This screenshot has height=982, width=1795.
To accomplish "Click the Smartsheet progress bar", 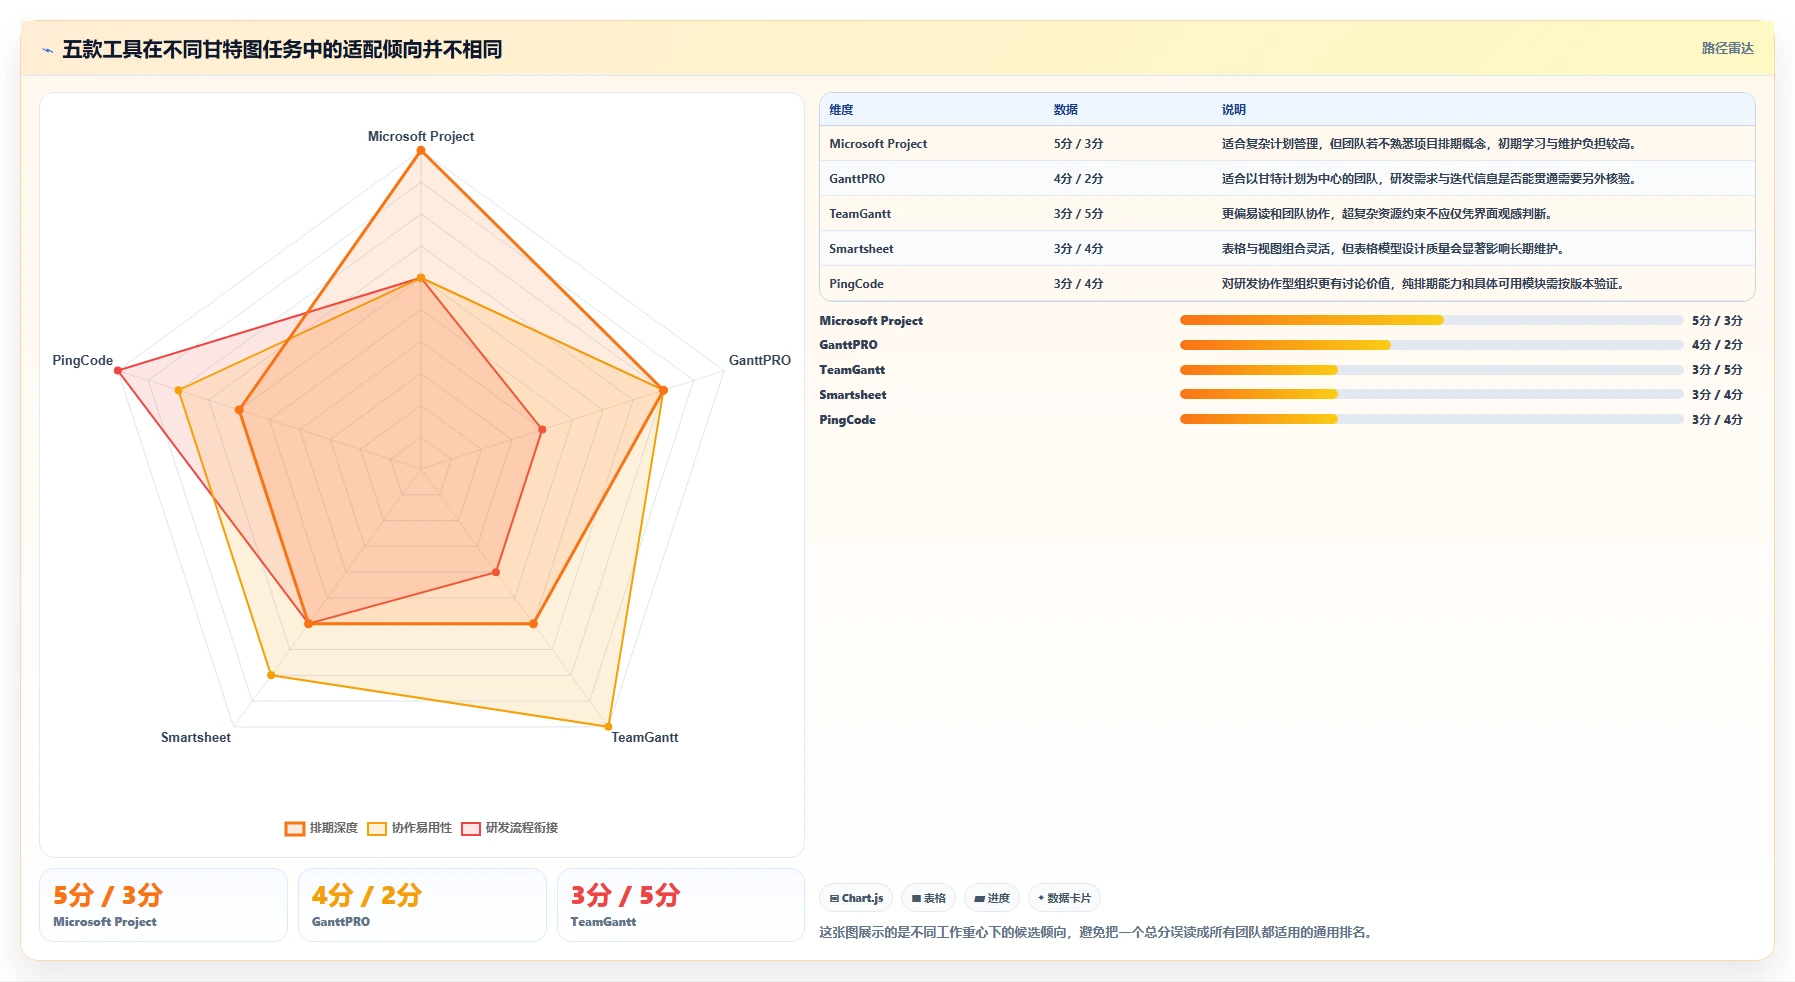I will coord(1432,394).
